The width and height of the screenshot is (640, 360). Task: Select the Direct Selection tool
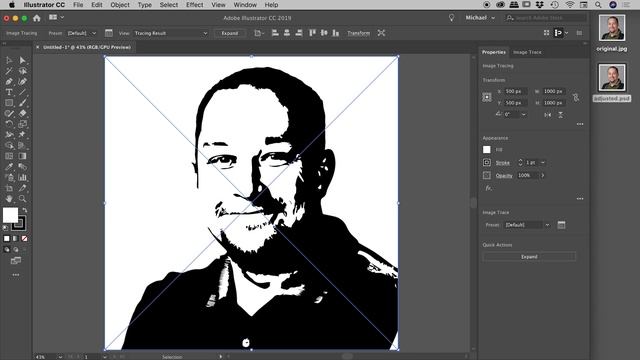pos(22,60)
